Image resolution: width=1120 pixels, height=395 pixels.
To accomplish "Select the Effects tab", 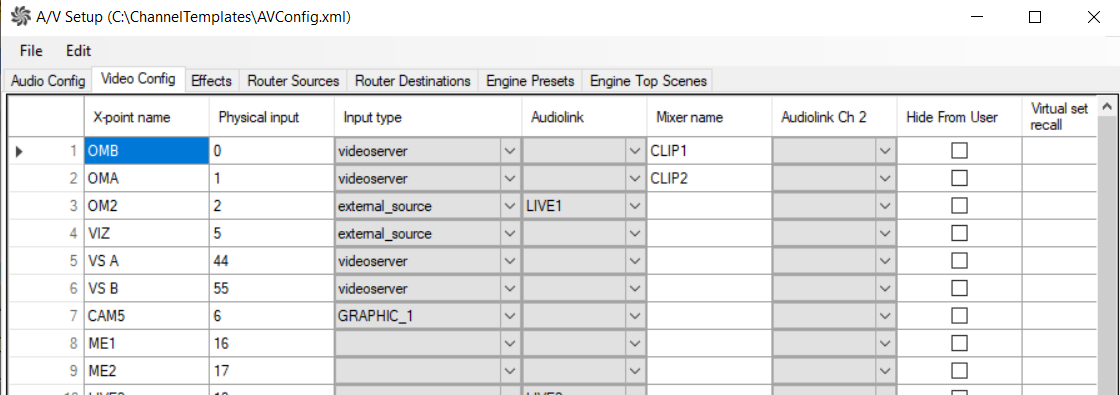I will 211,81.
